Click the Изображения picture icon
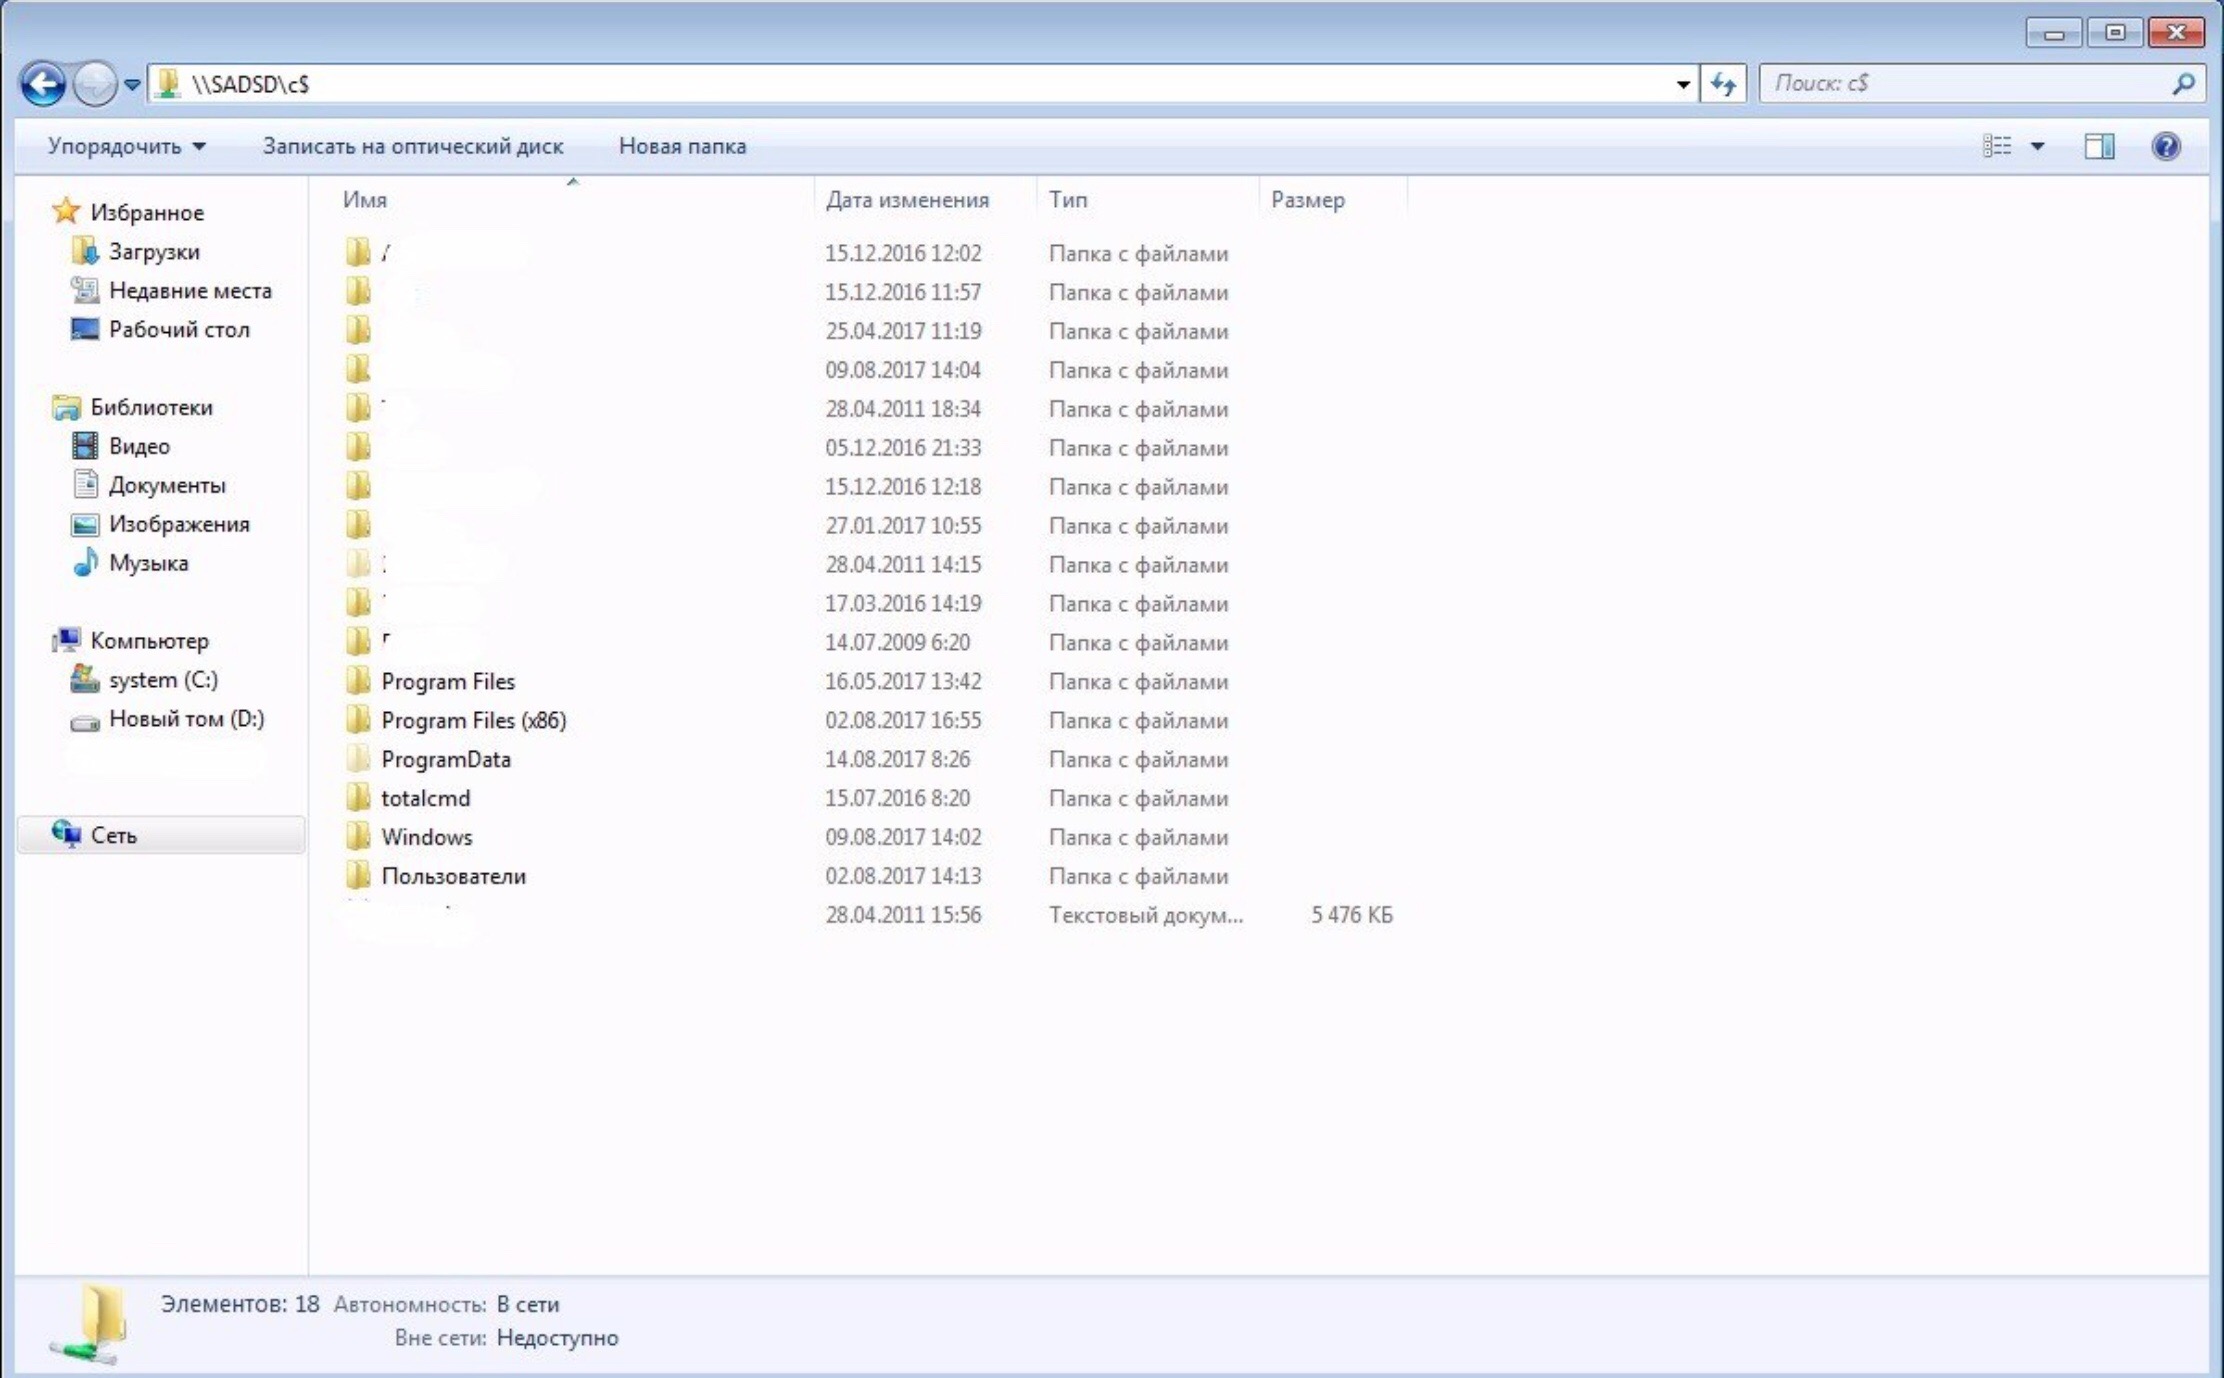Screen dimensions: 2224x1378 coord(85,524)
